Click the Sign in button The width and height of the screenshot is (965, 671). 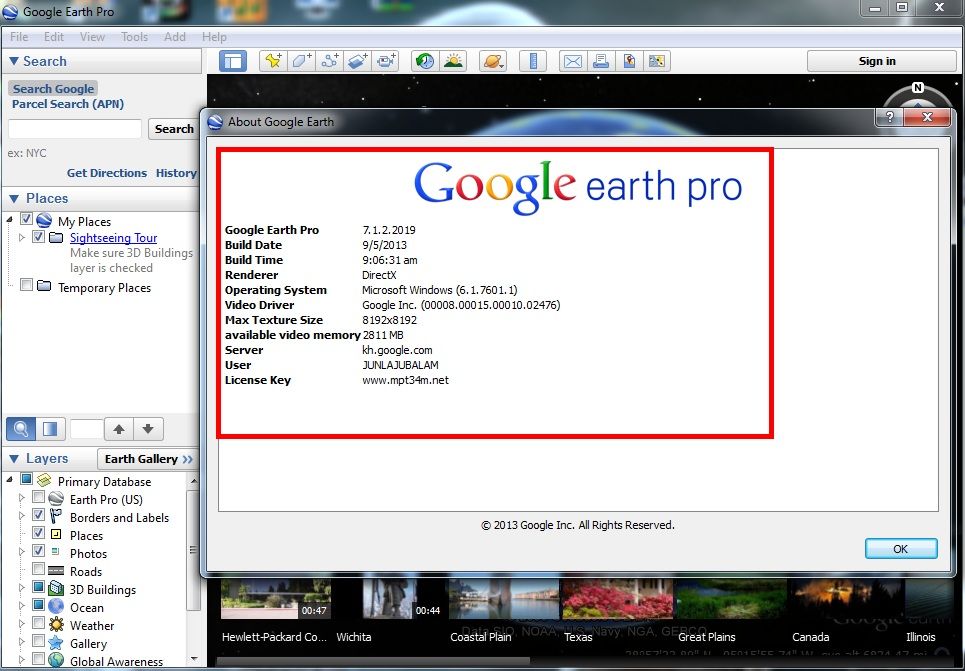(881, 61)
